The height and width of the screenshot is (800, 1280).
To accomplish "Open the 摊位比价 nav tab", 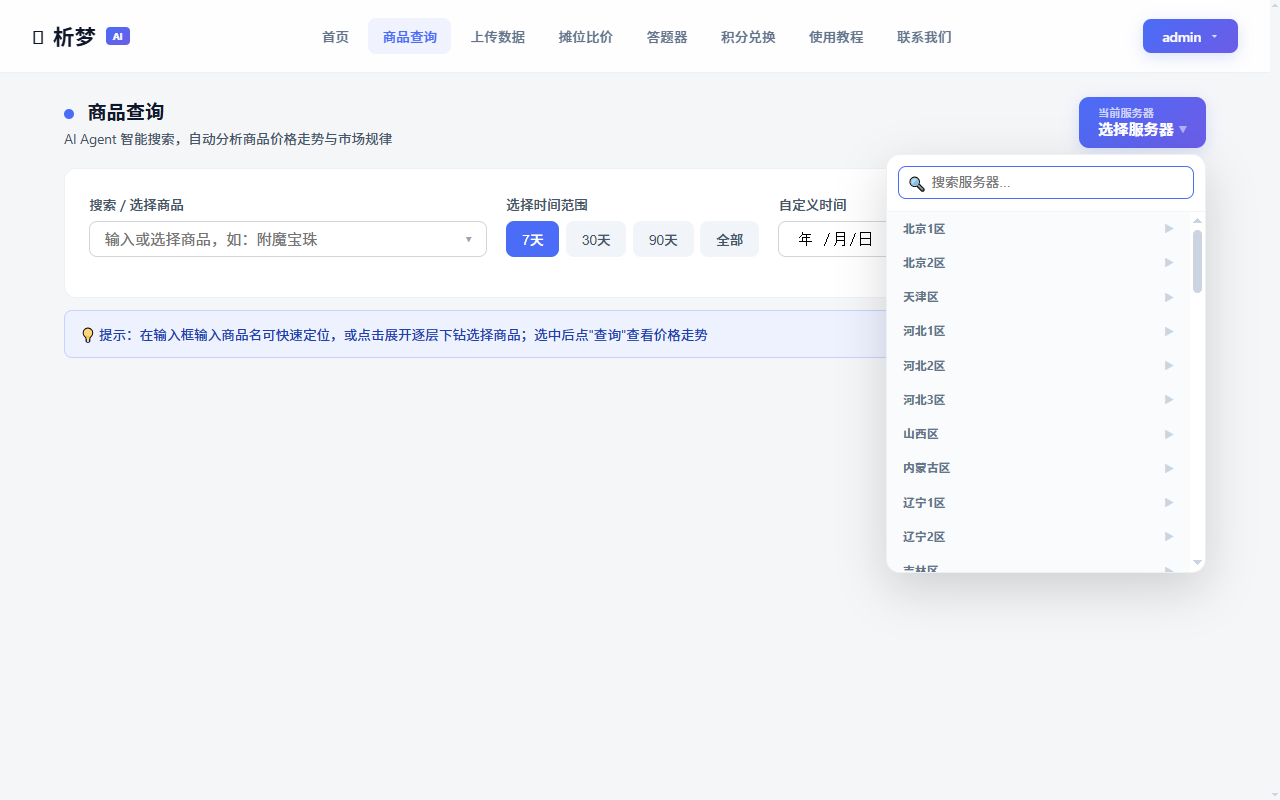I will click(x=586, y=37).
